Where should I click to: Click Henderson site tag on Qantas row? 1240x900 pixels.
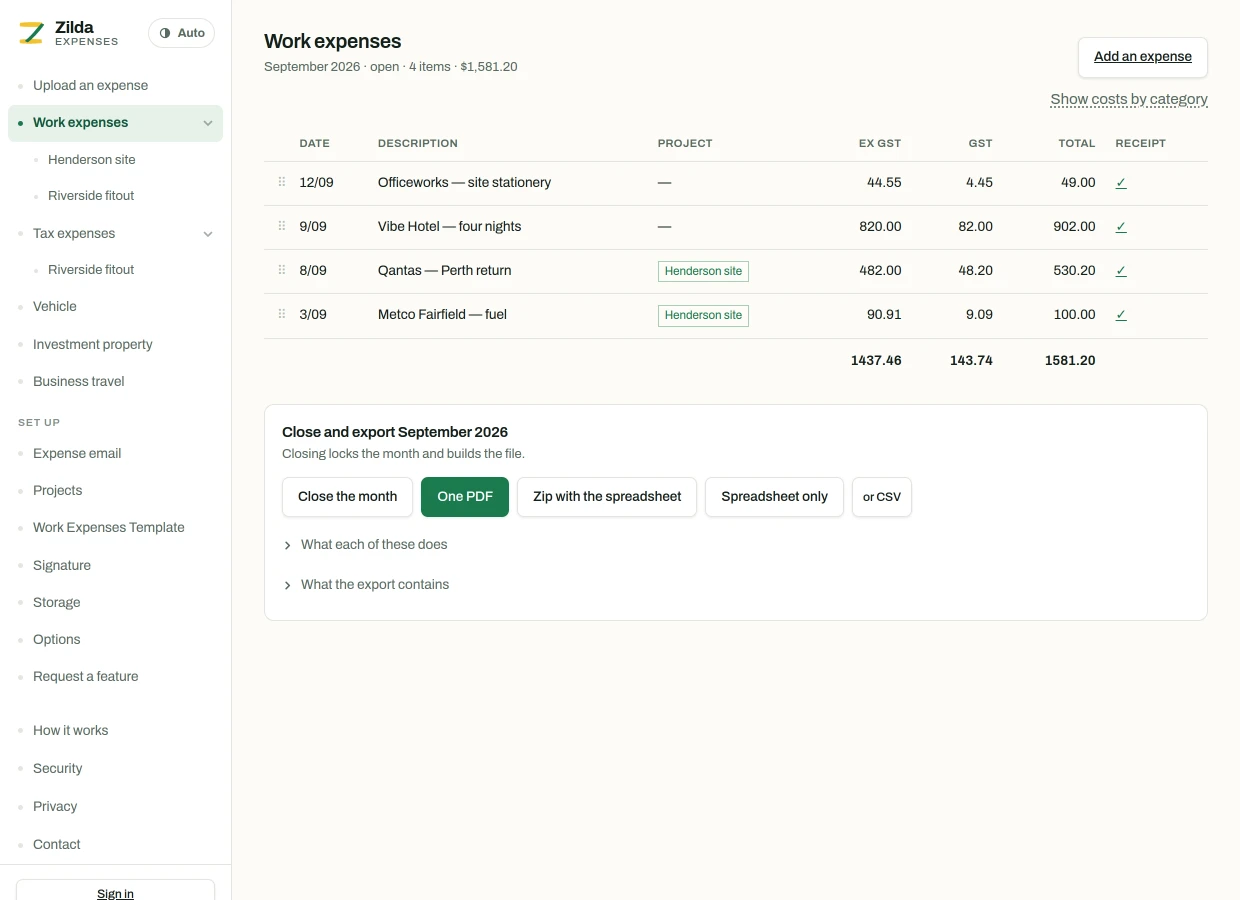pyautogui.click(x=703, y=271)
